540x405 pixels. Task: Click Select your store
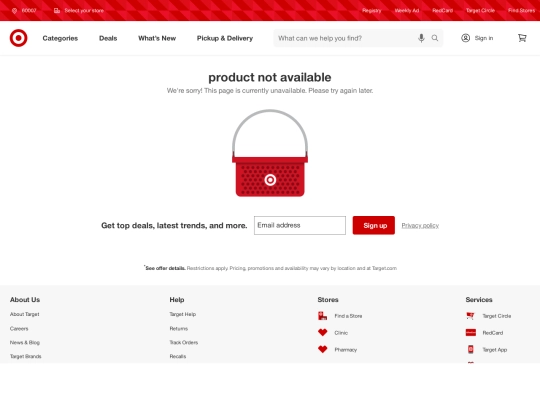point(84,11)
